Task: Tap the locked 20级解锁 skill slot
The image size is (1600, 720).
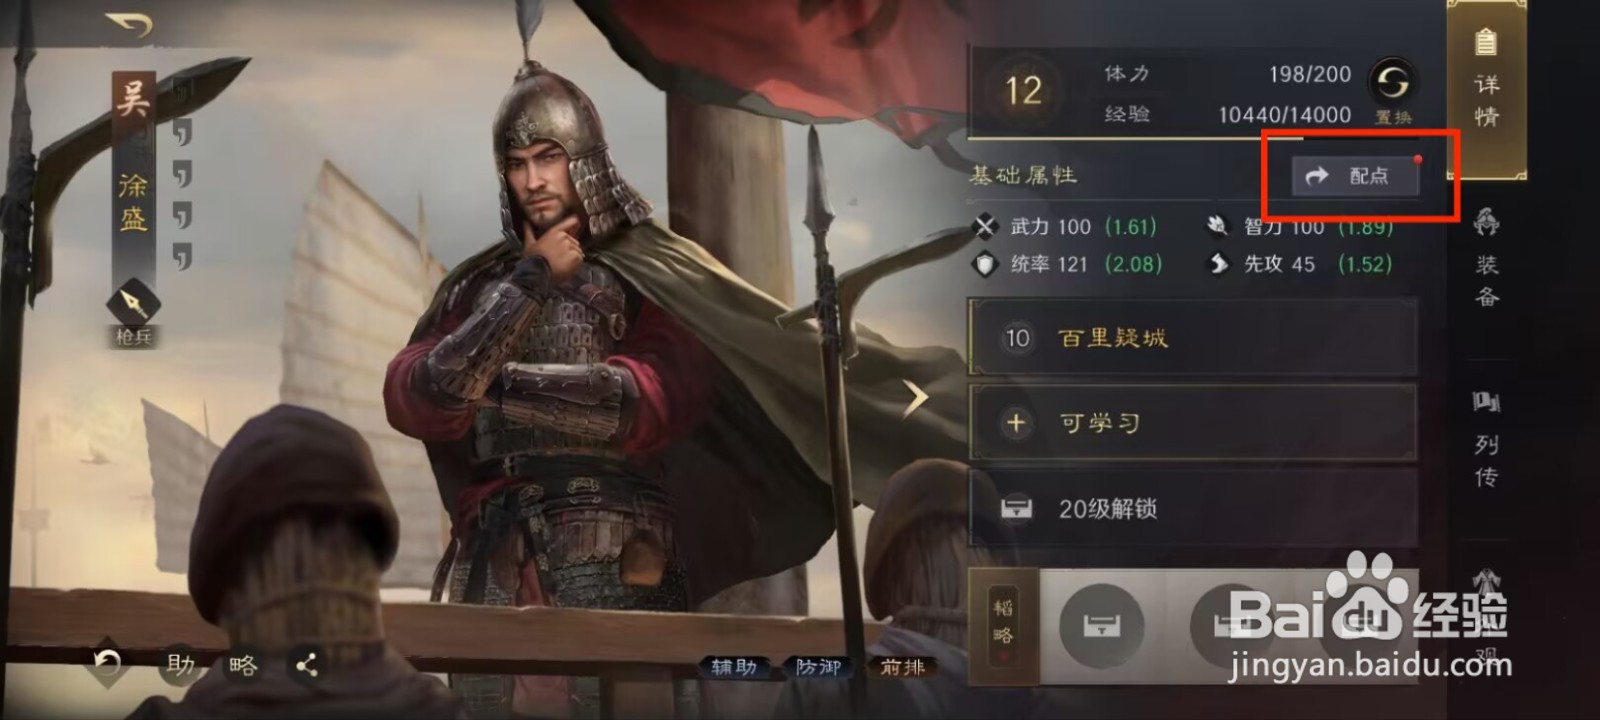Action: (1193, 508)
